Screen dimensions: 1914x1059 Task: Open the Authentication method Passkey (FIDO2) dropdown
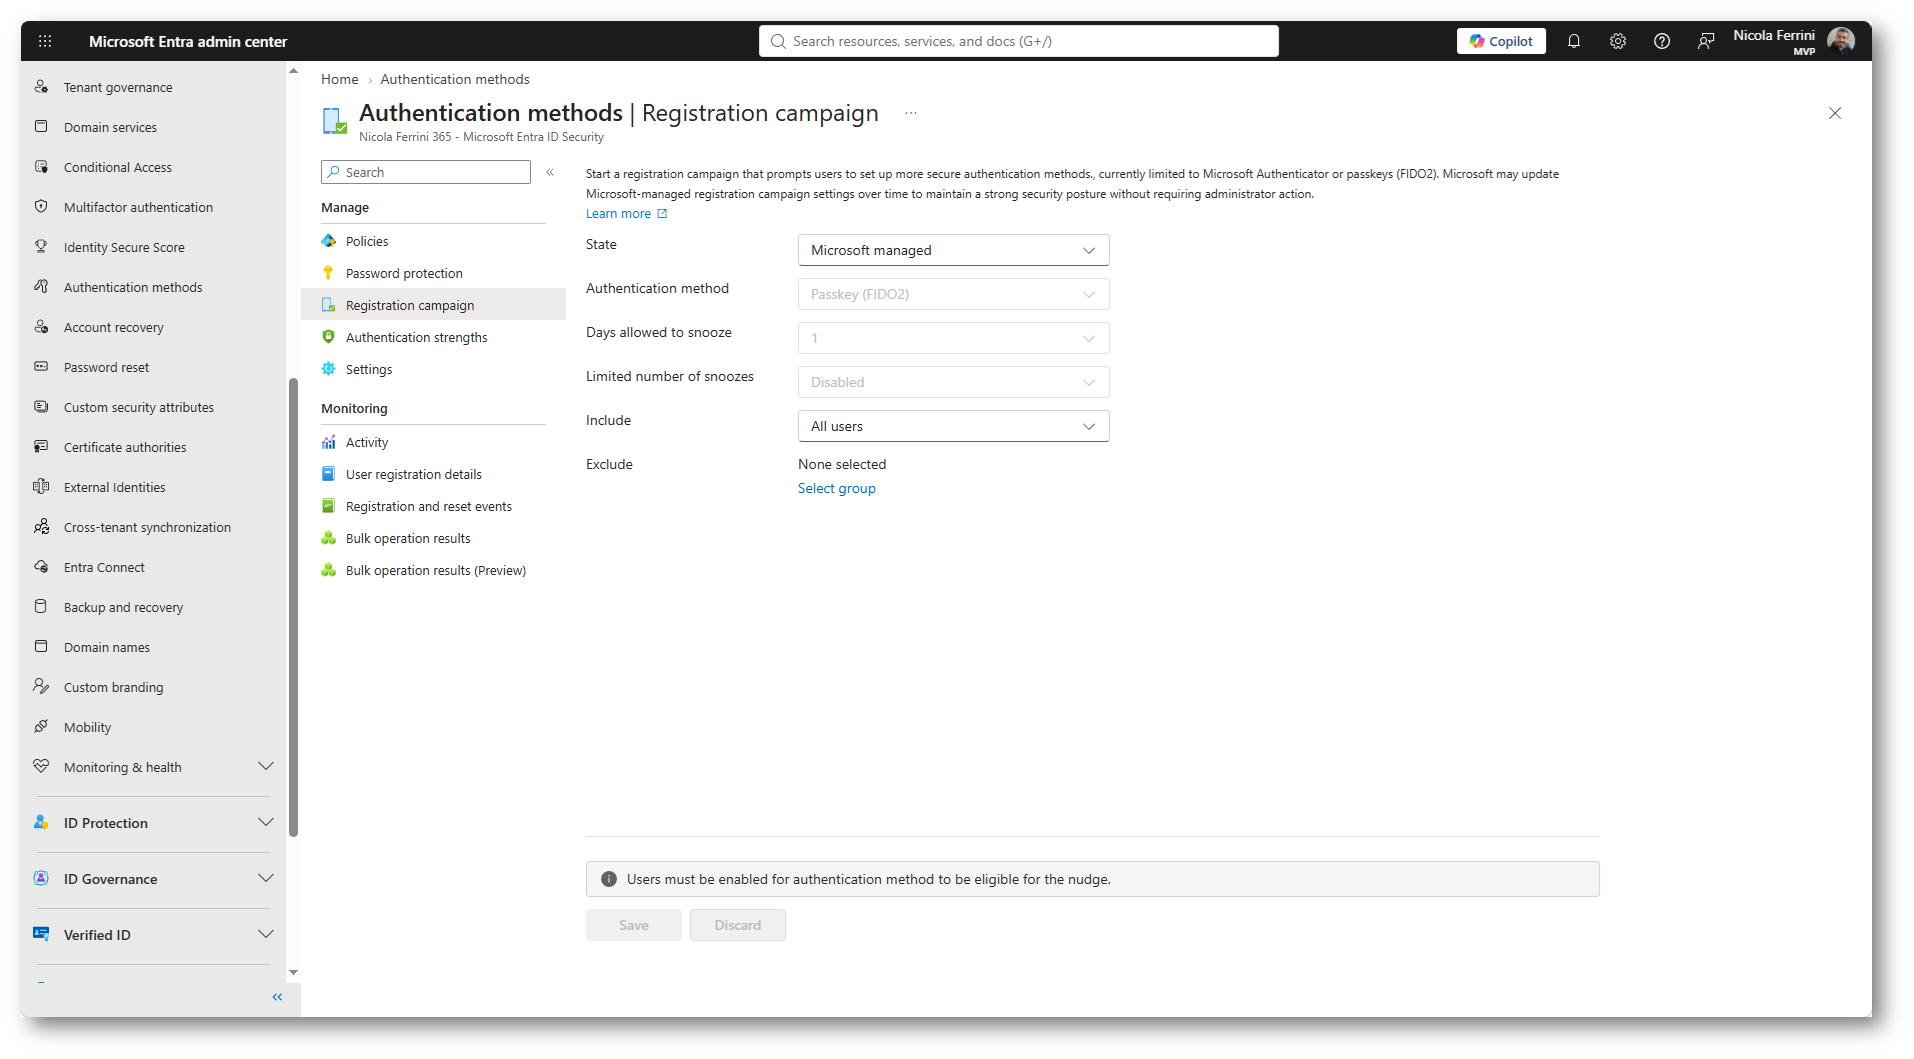pos(953,294)
